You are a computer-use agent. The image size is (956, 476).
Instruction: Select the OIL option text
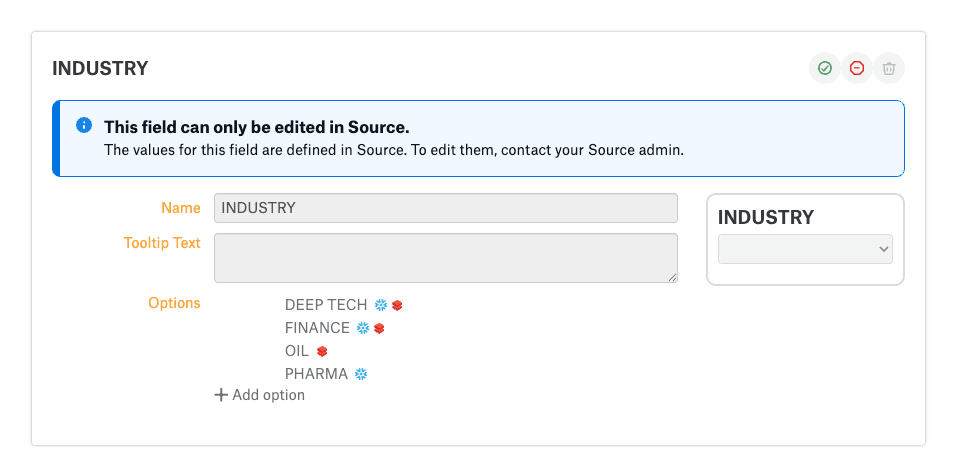(x=297, y=351)
